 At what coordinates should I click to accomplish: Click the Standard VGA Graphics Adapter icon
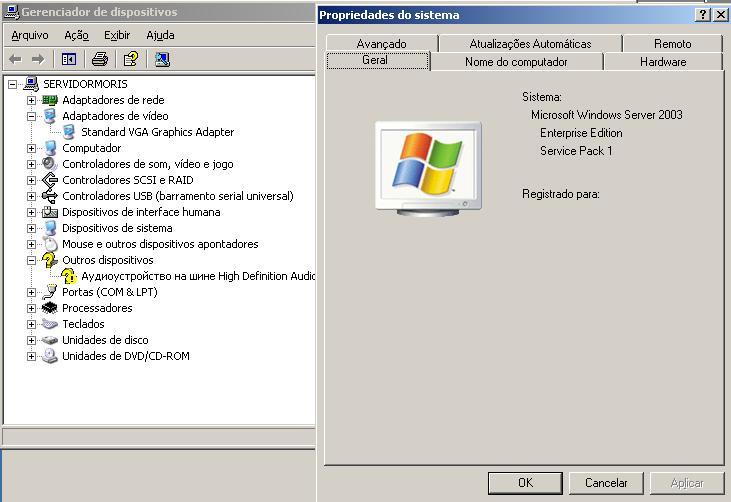[69, 132]
